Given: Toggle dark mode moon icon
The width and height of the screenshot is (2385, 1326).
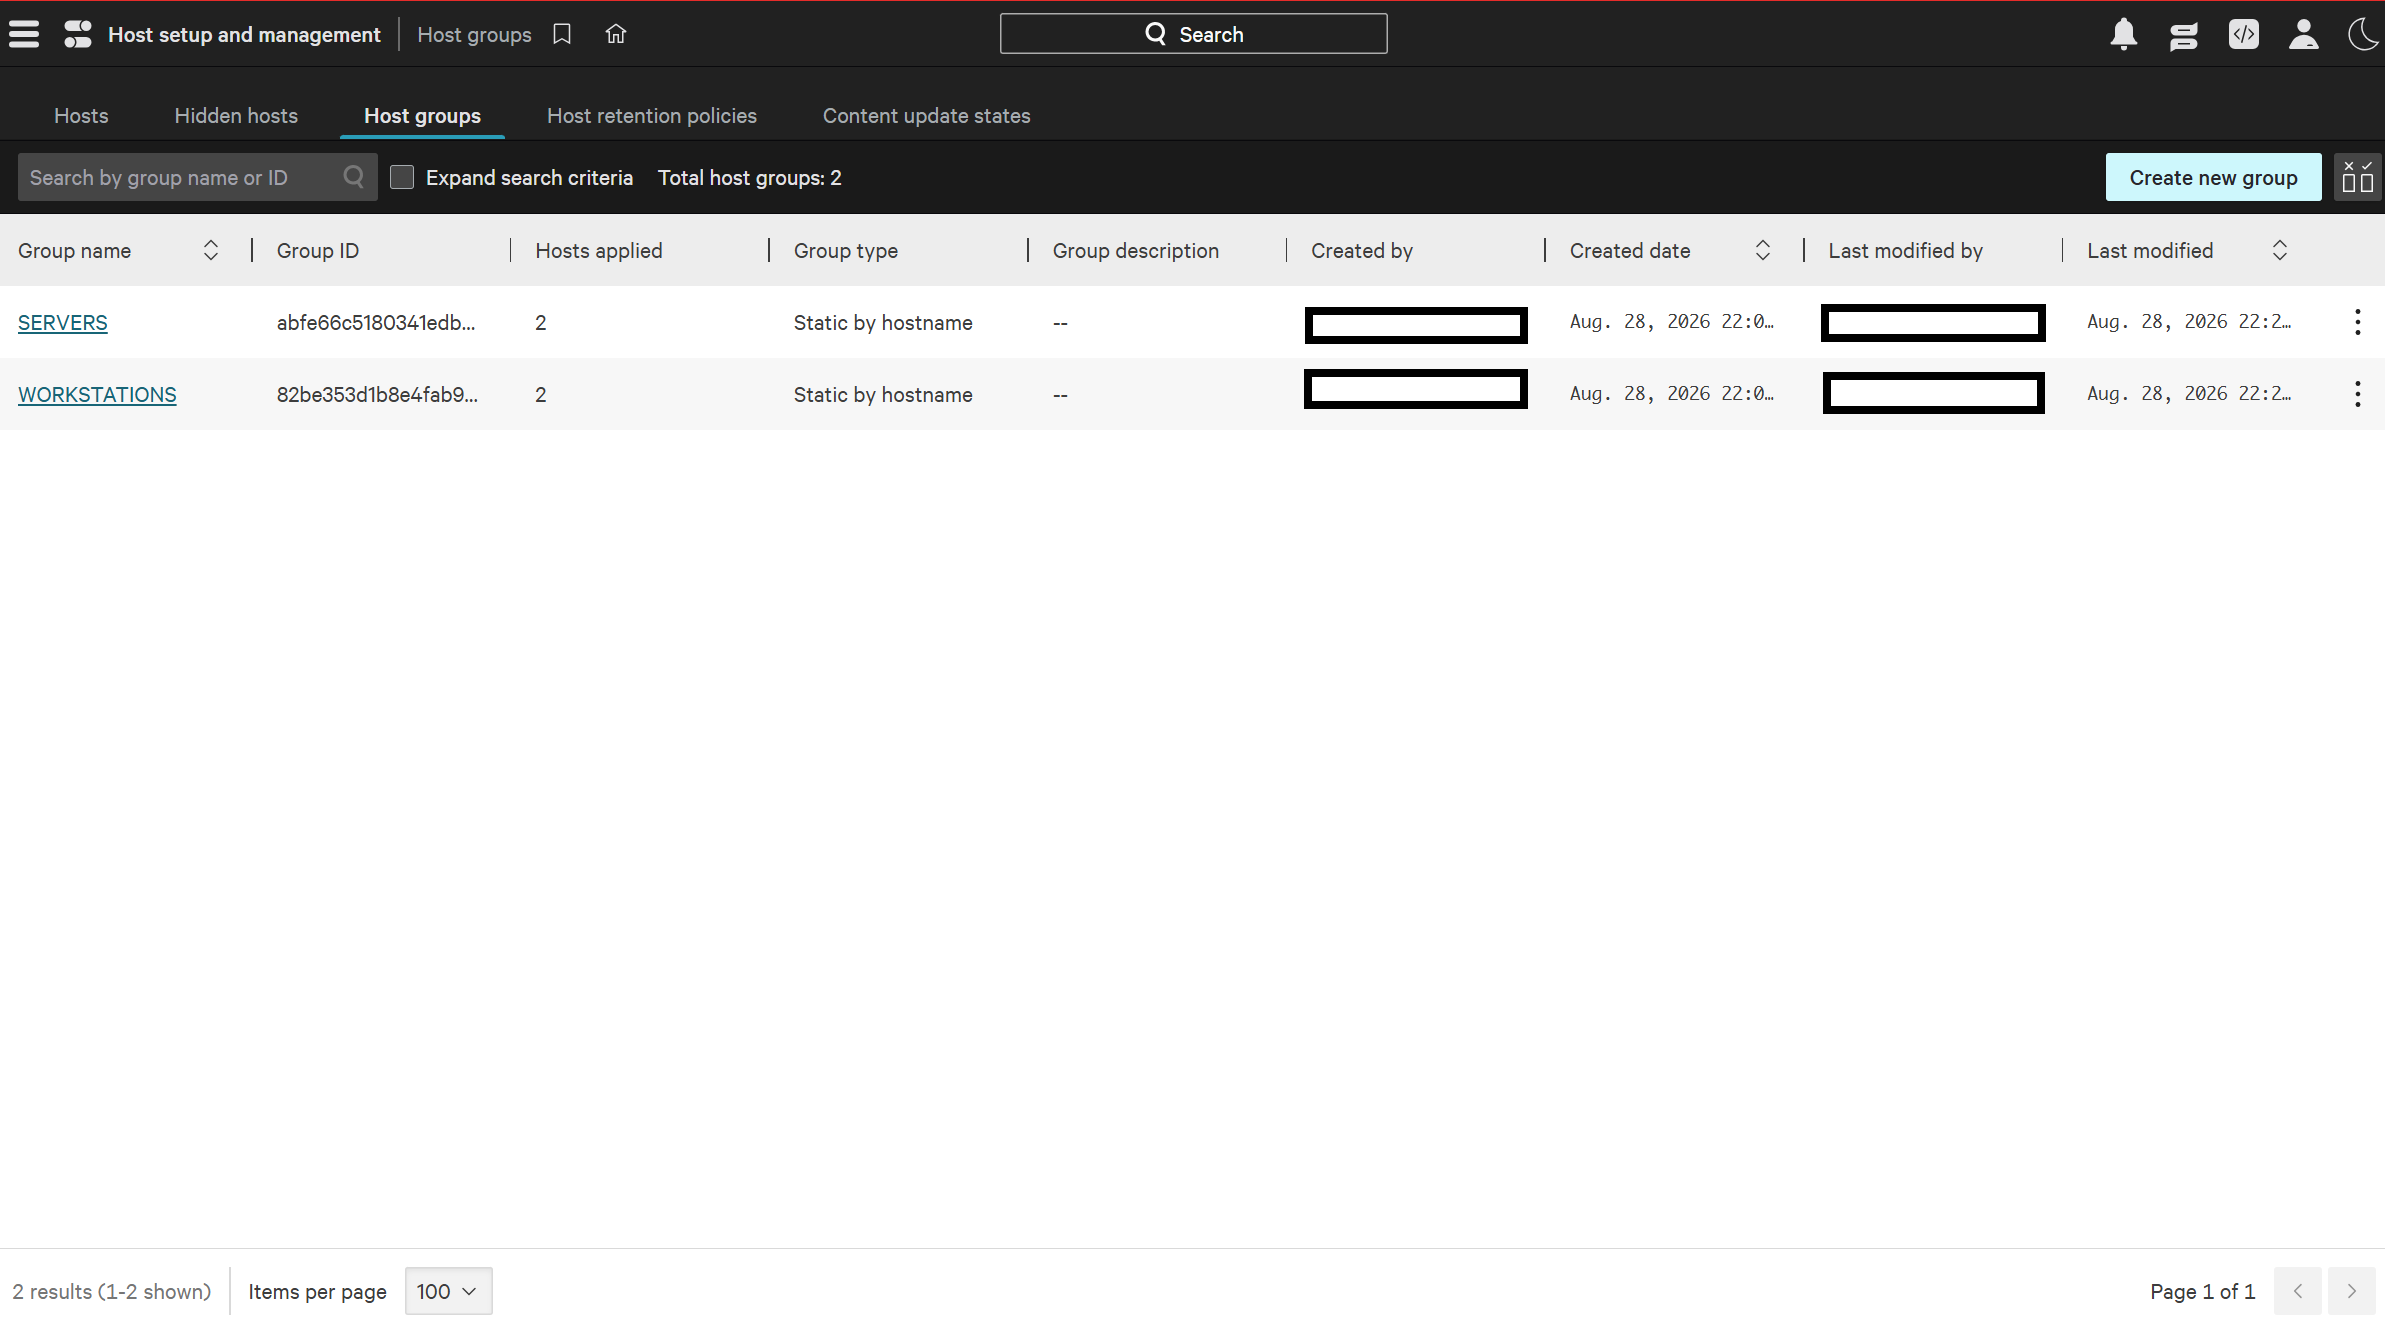Looking at the screenshot, I should [2364, 34].
